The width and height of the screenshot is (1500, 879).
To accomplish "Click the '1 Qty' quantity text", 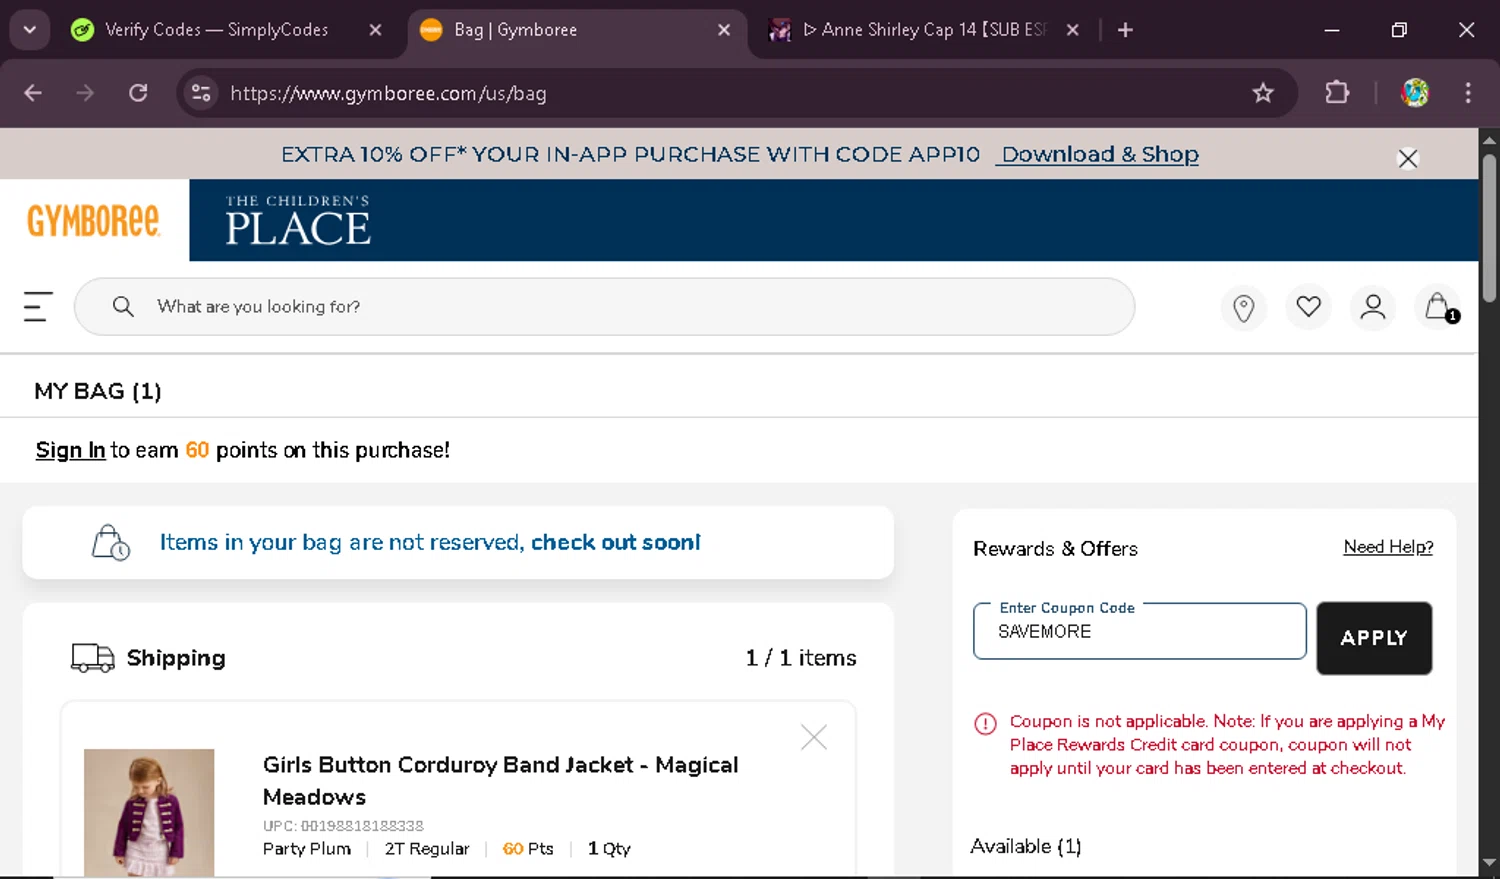I will 609,849.
